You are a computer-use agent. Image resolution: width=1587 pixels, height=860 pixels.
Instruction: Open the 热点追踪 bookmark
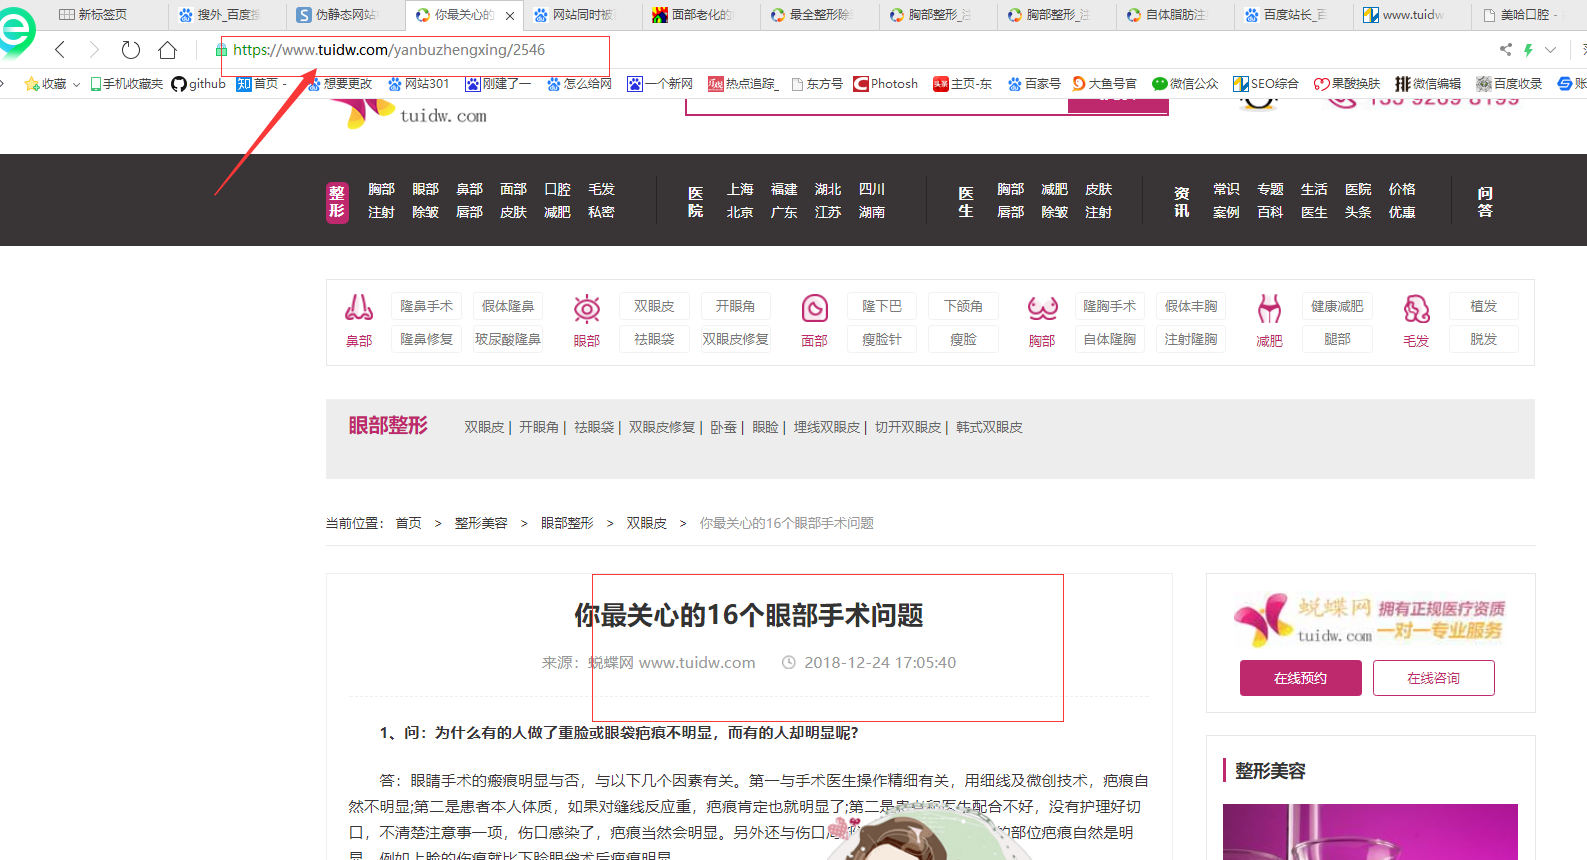(x=742, y=84)
